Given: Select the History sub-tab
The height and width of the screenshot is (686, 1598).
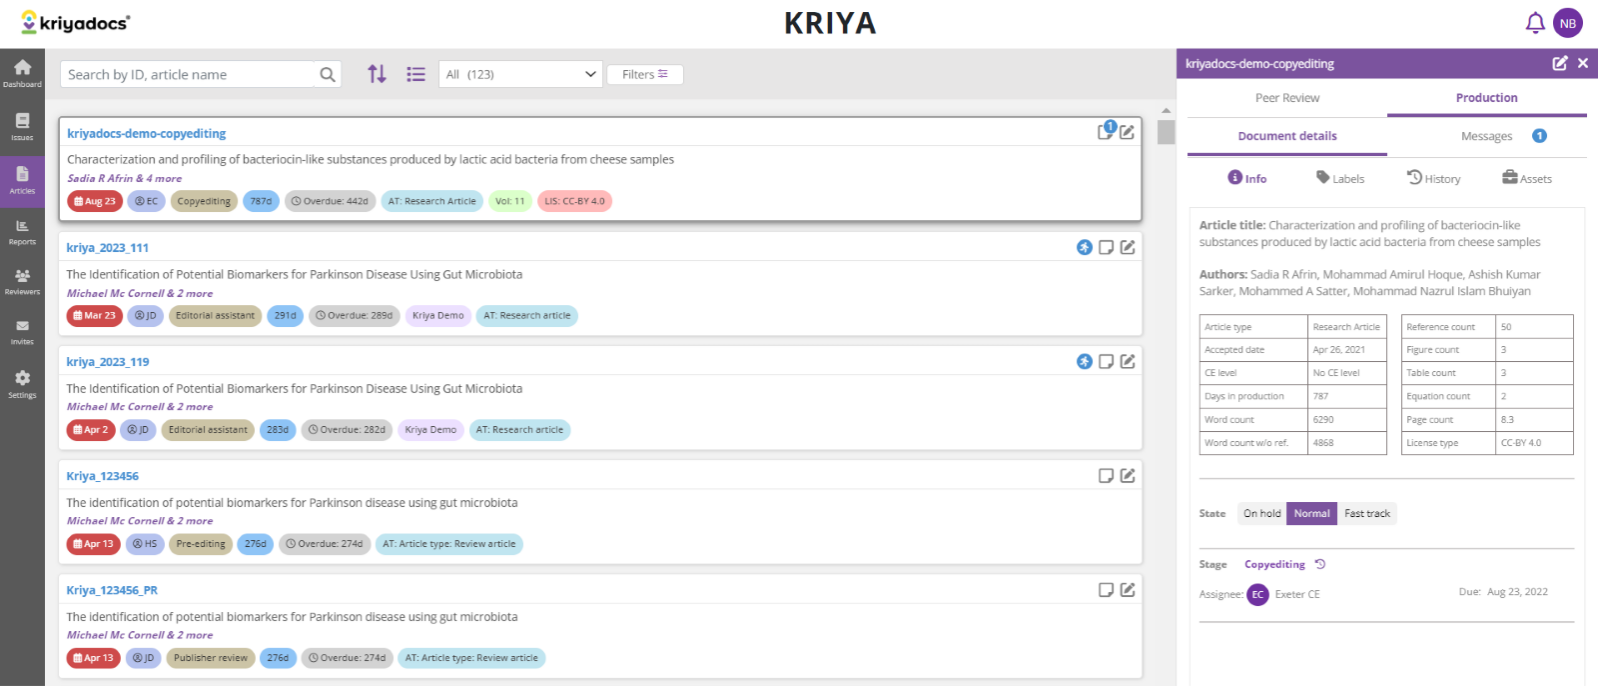Looking at the screenshot, I should point(1434,178).
